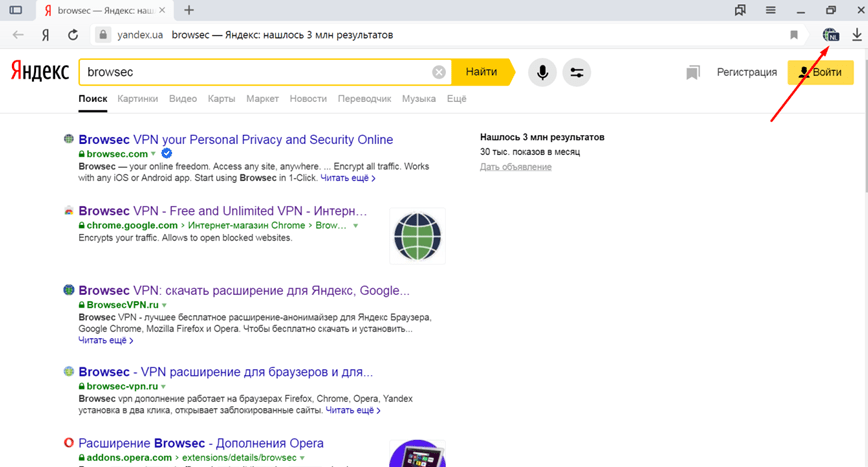The width and height of the screenshot is (868, 467).
Task: Expand dropdown arrow next to browsec.com
Action: (x=153, y=154)
